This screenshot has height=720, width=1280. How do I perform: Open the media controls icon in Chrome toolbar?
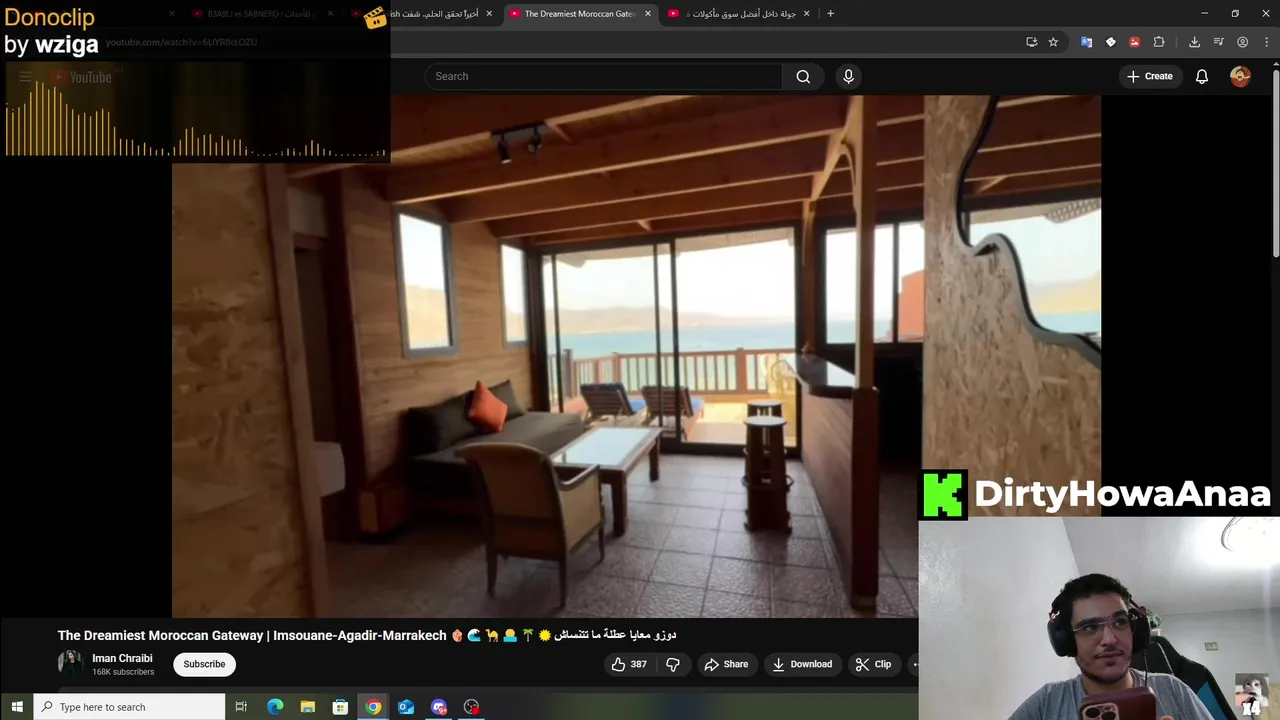pos(1218,42)
